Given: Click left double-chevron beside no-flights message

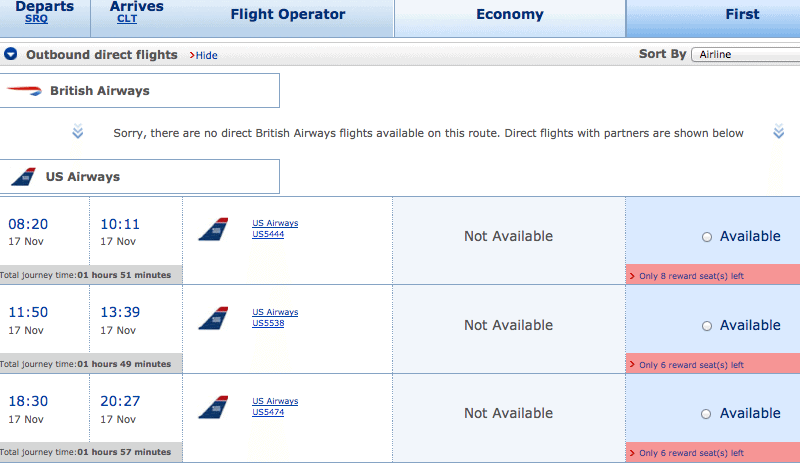Looking at the screenshot, I should click(78, 131).
